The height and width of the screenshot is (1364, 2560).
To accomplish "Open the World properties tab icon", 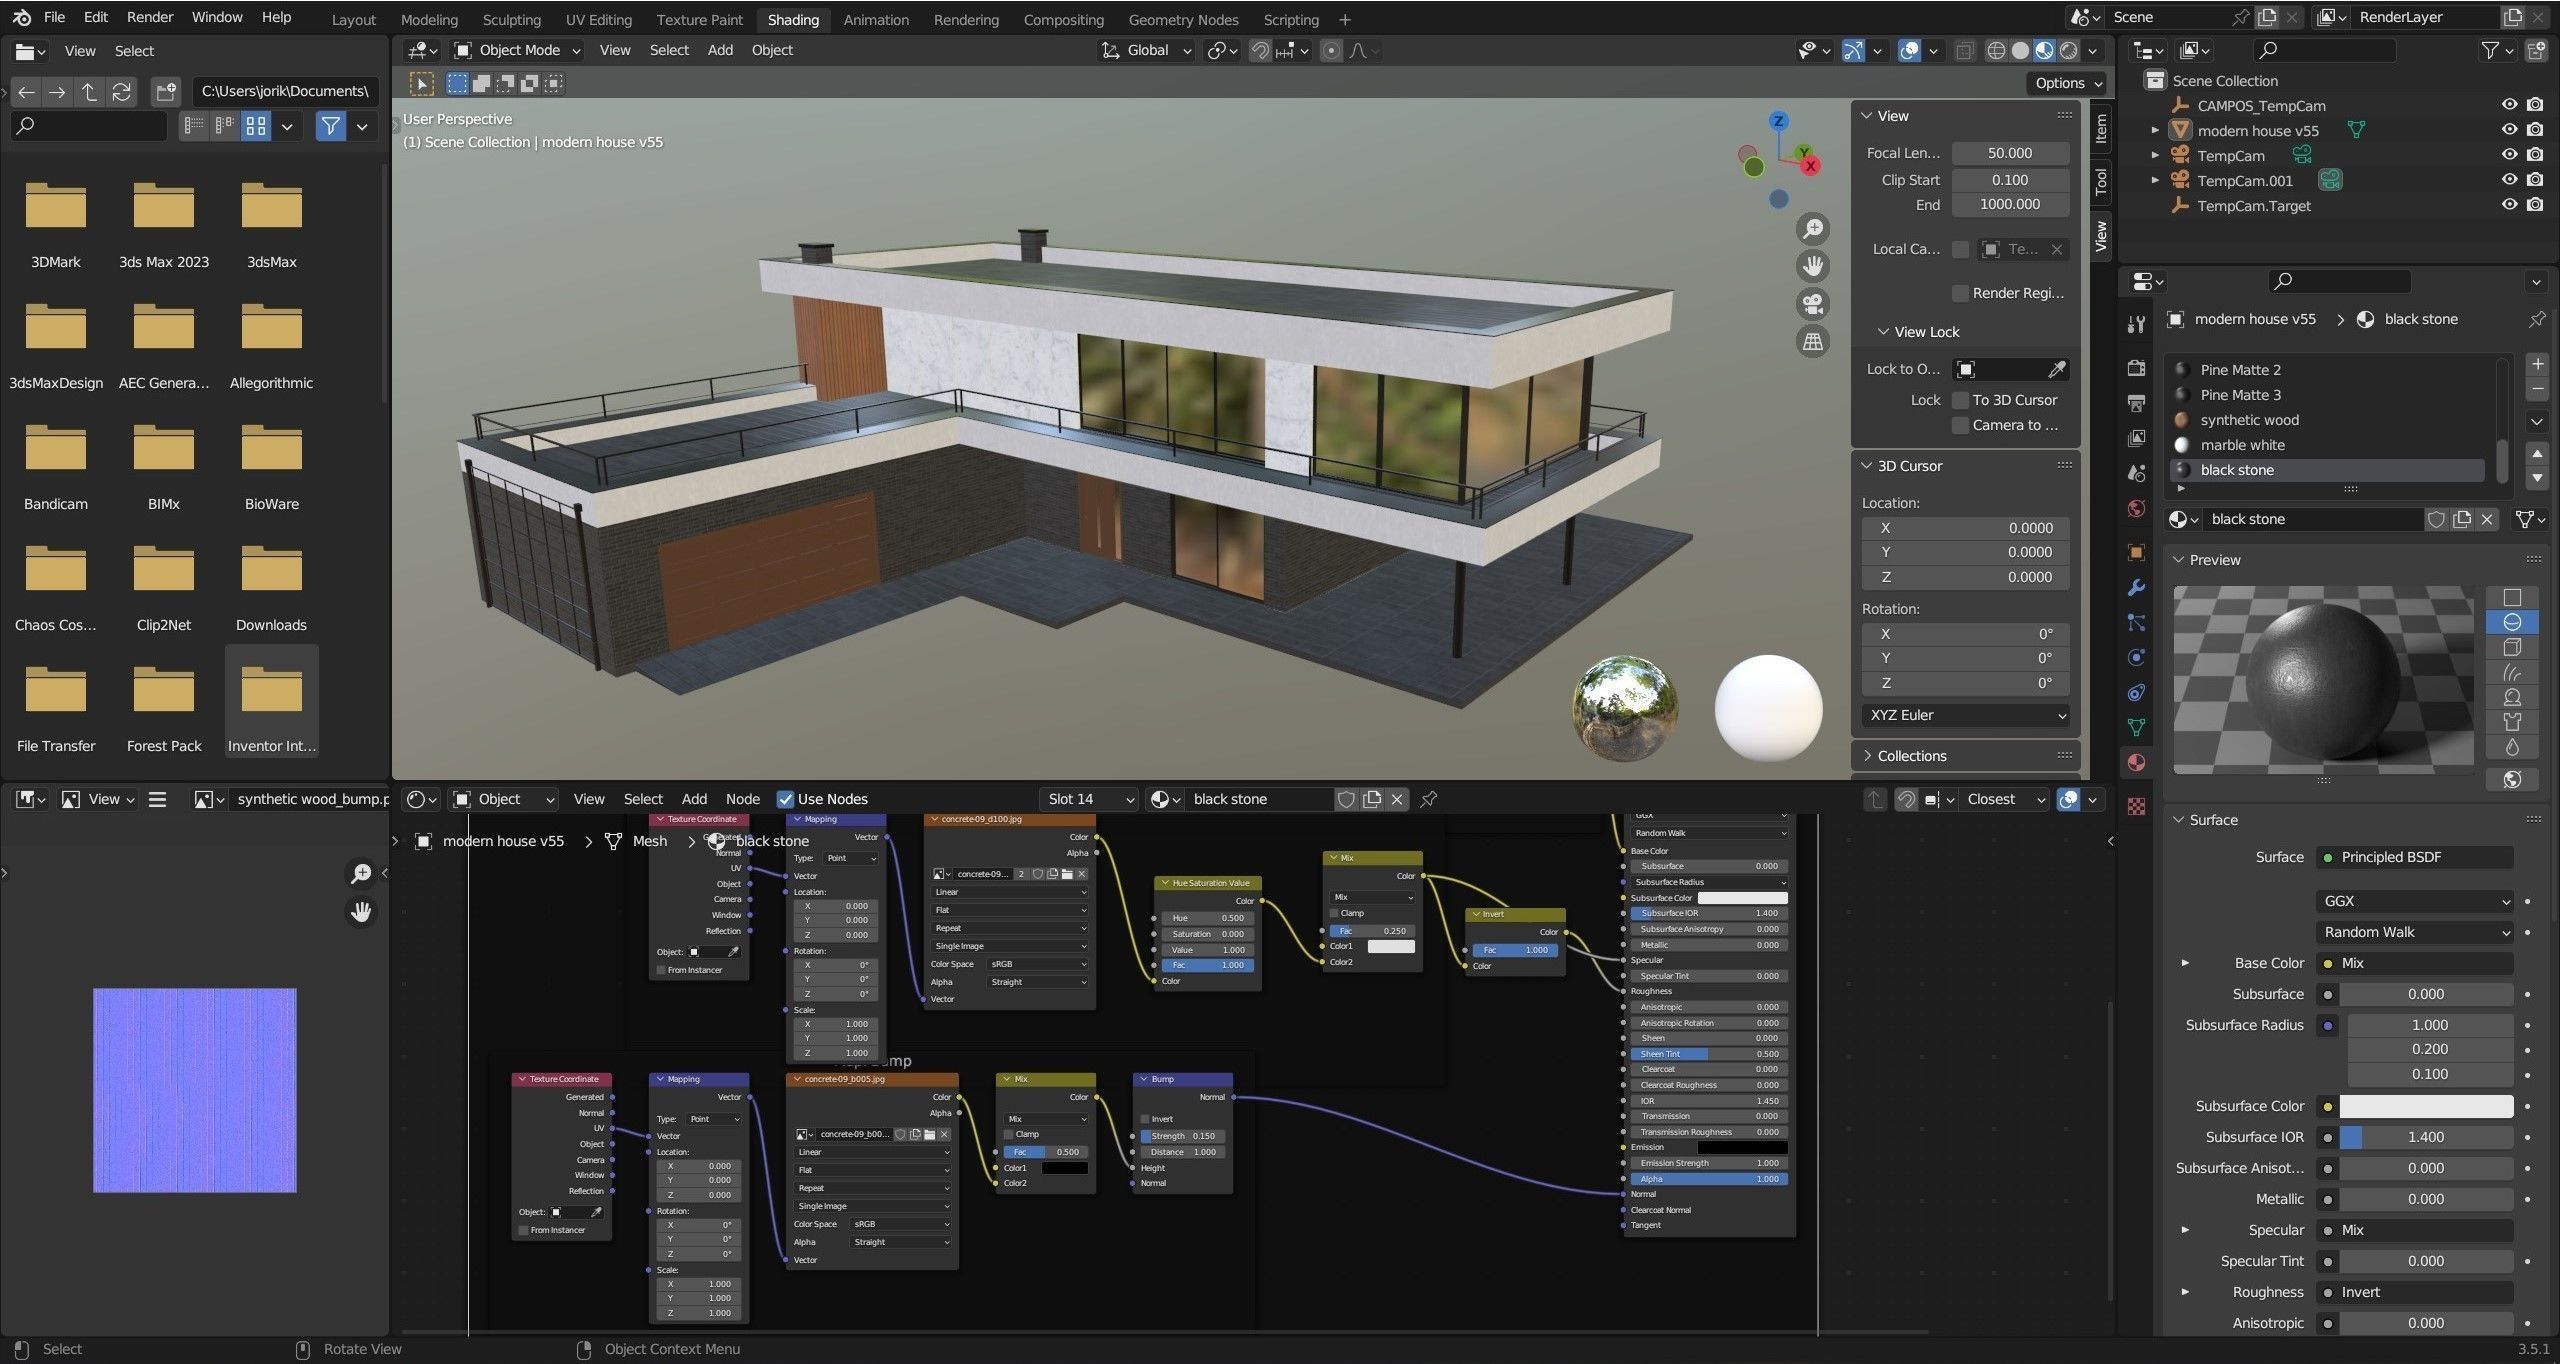I will click(x=2136, y=508).
